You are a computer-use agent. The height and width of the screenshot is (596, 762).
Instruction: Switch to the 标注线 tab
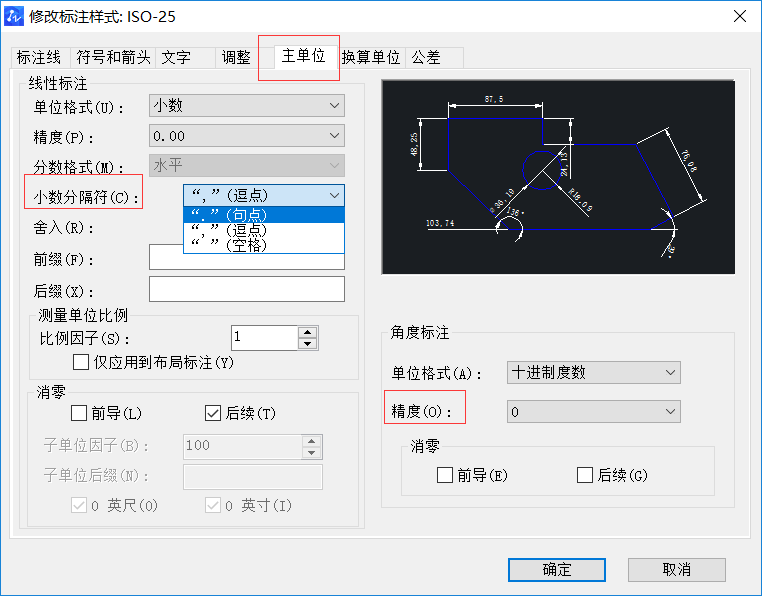pyautogui.click(x=39, y=58)
